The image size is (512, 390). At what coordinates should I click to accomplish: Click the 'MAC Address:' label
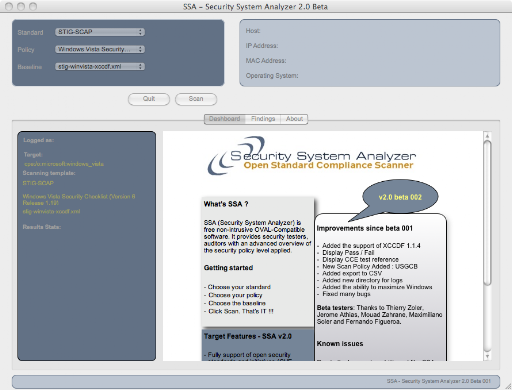[266, 61]
